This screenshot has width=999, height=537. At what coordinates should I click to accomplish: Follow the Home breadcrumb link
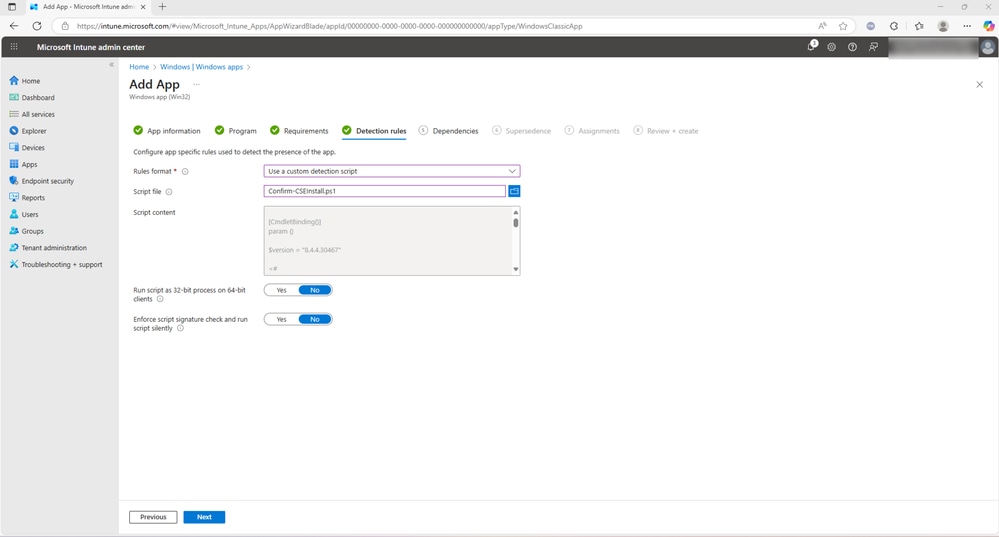(x=139, y=67)
